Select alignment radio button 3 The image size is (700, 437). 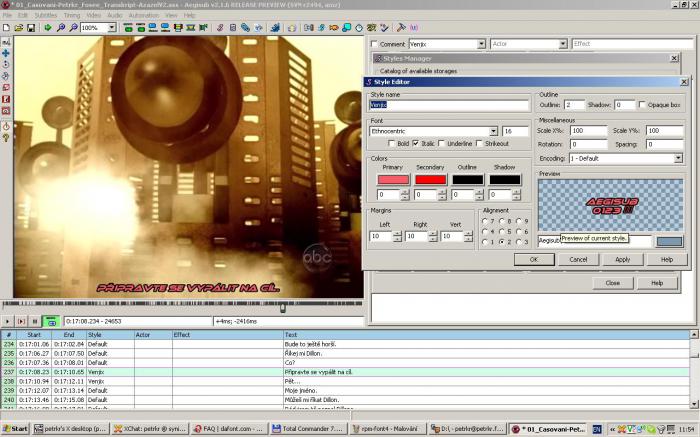[519, 242]
